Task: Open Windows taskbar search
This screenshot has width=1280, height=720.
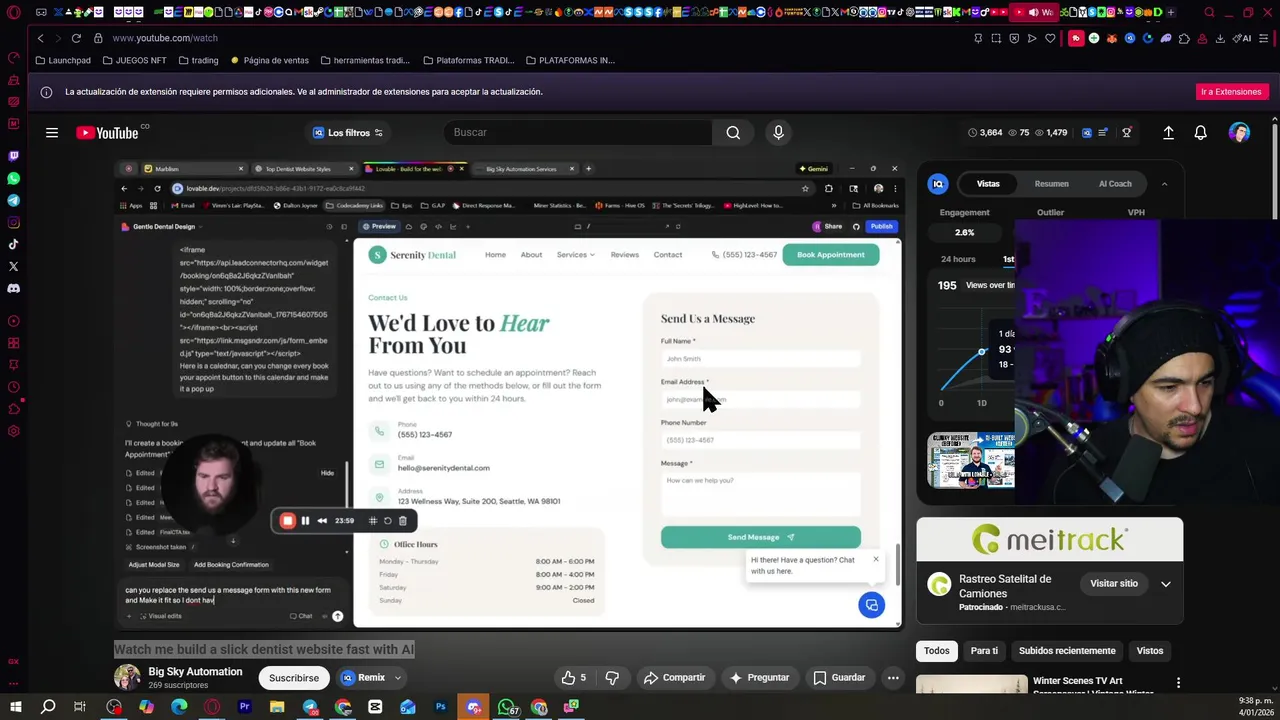Action: [x=48, y=707]
